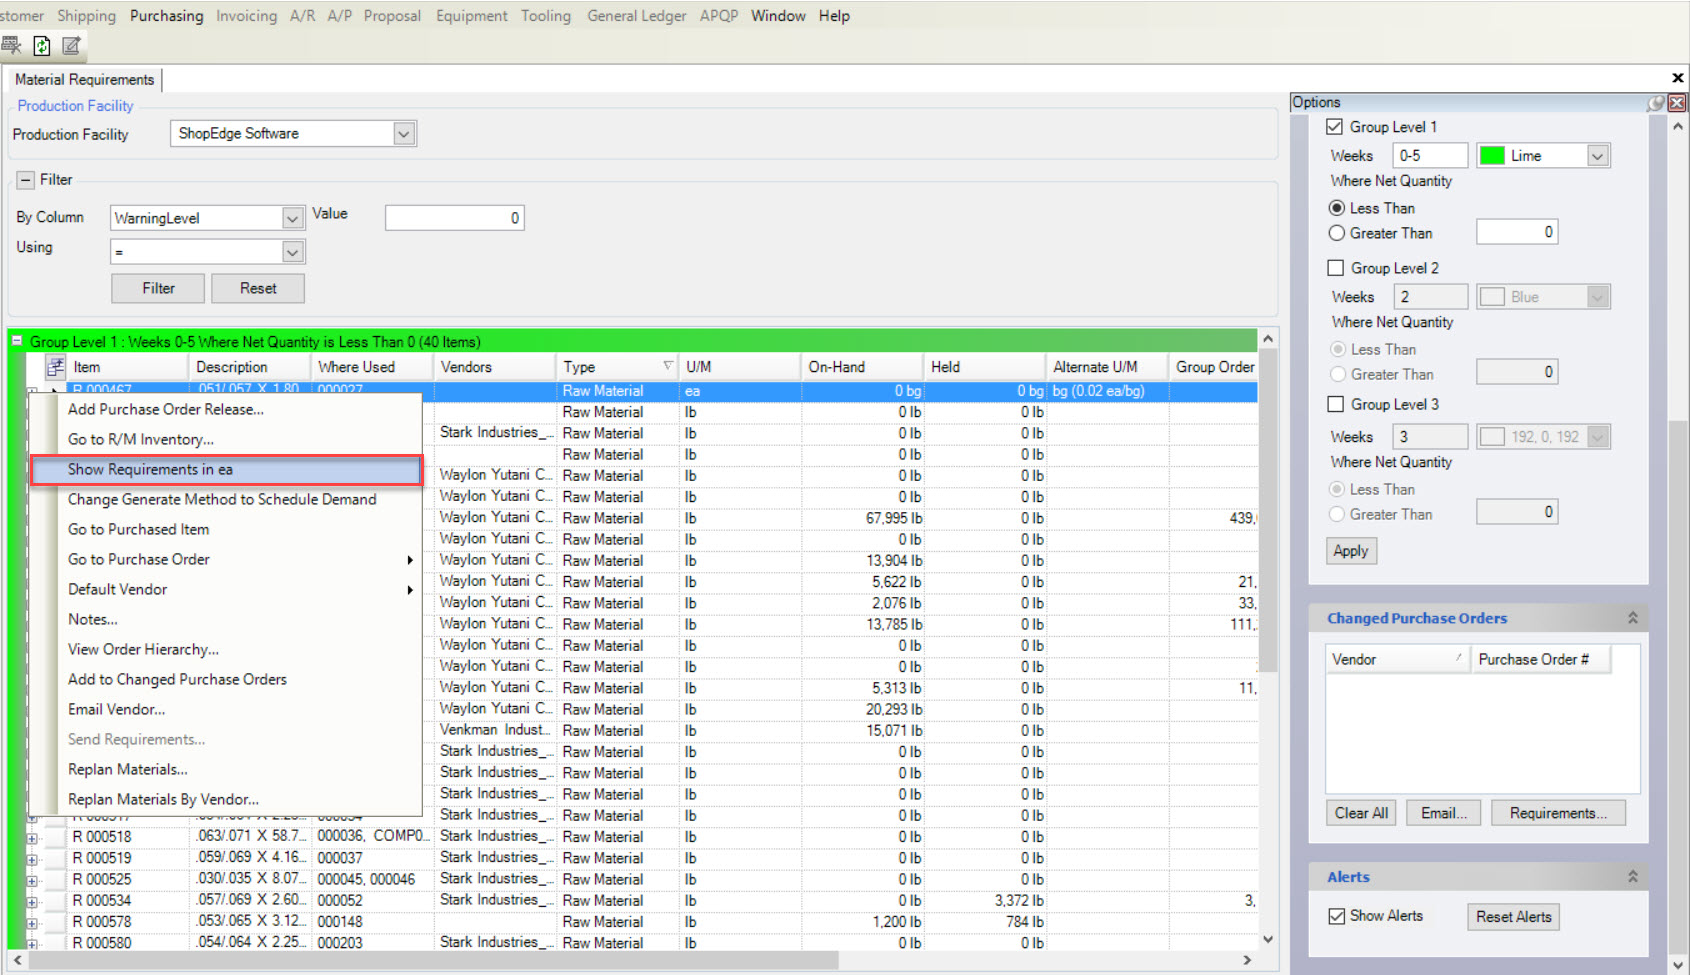Toggle the Show Alerts checkbox
1690x975 pixels.
pyautogui.click(x=1336, y=916)
